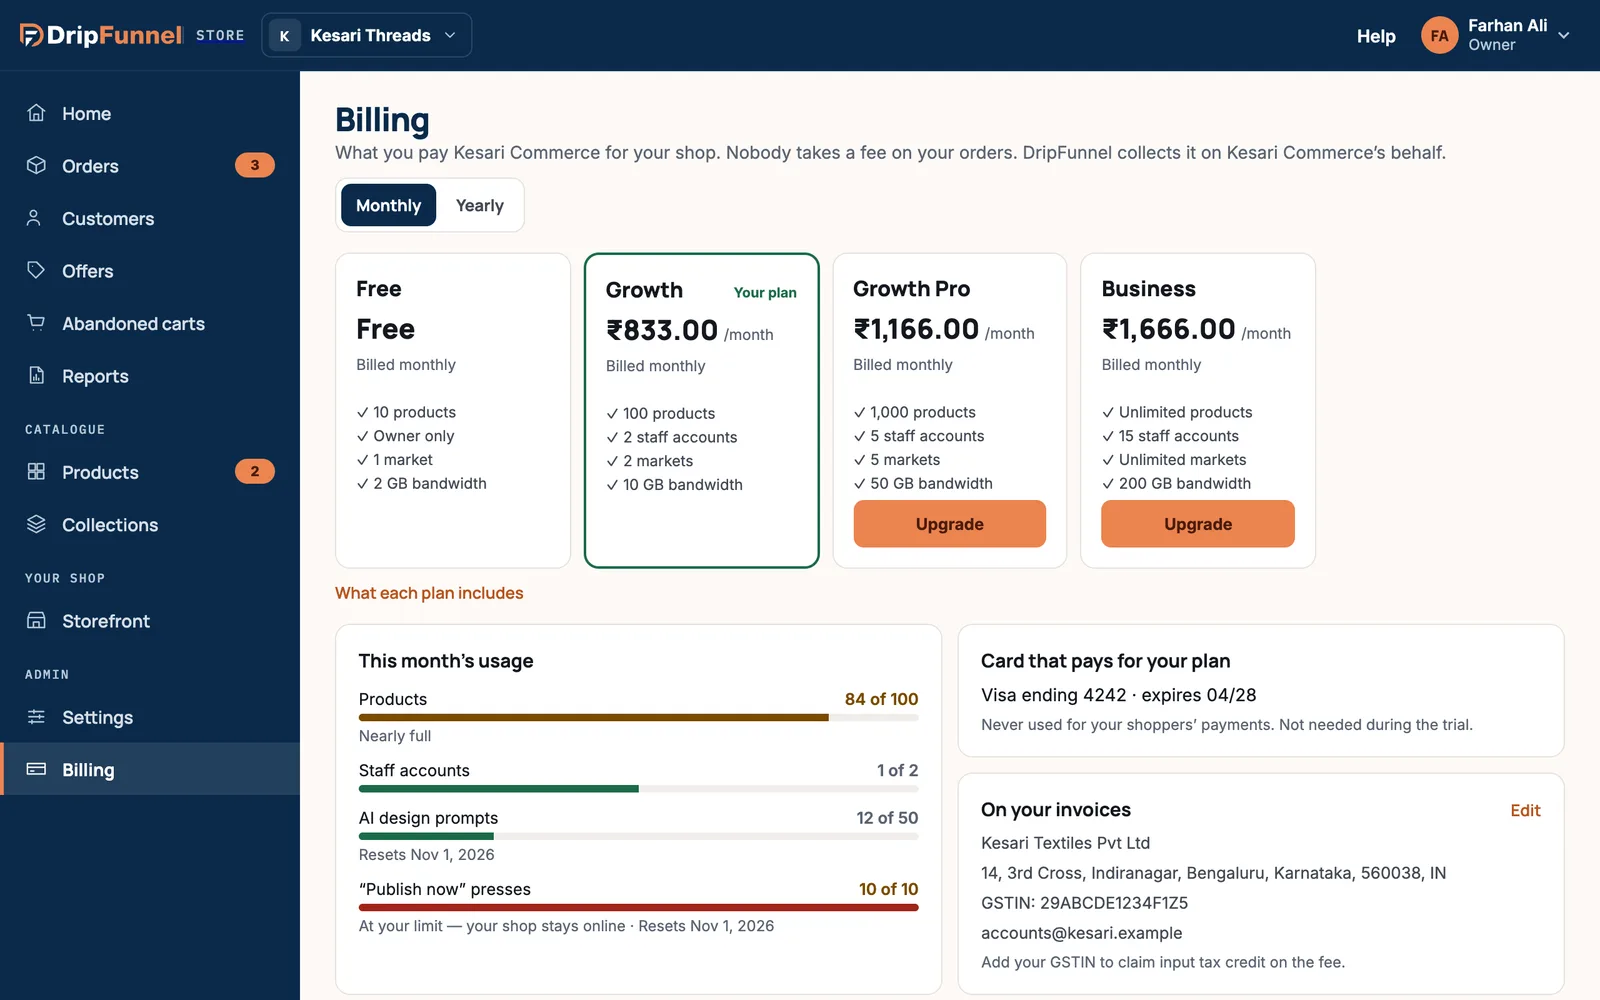Click the Orders box icon
Image resolution: width=1600 pixels, height=1000 pixels.
coord(36,165)
